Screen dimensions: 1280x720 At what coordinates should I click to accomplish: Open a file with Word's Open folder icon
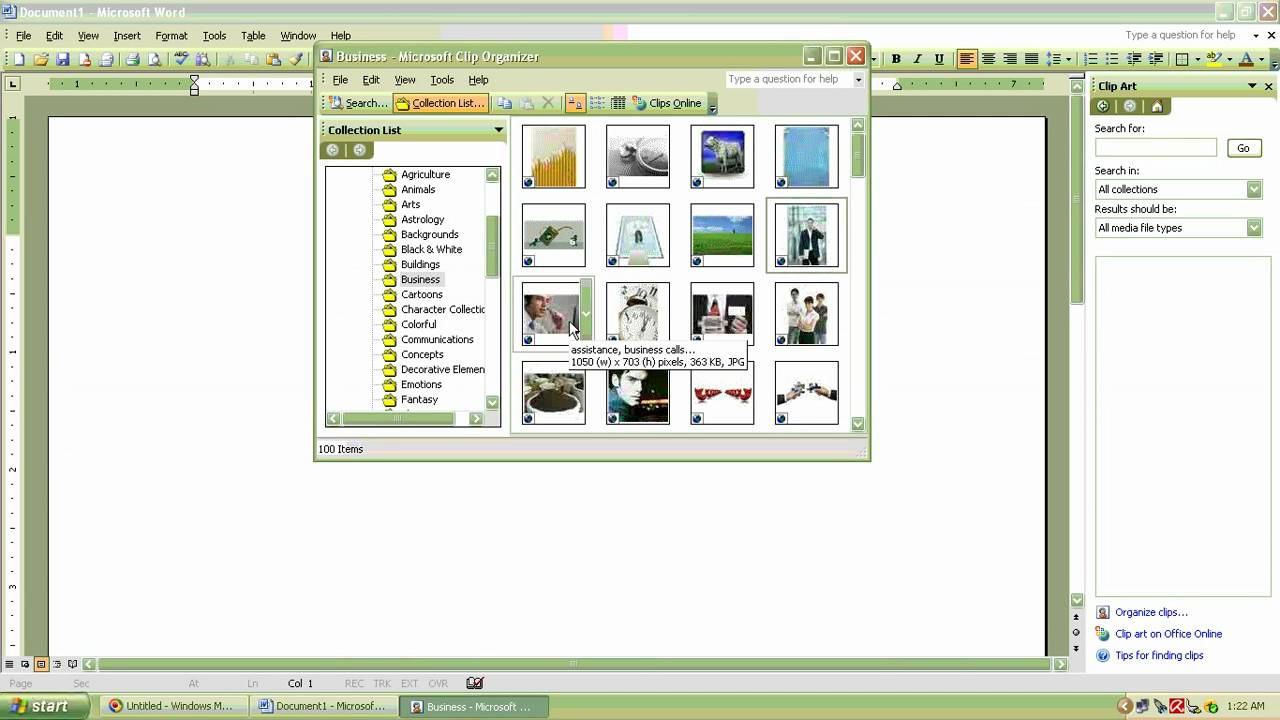pos(41,59)
